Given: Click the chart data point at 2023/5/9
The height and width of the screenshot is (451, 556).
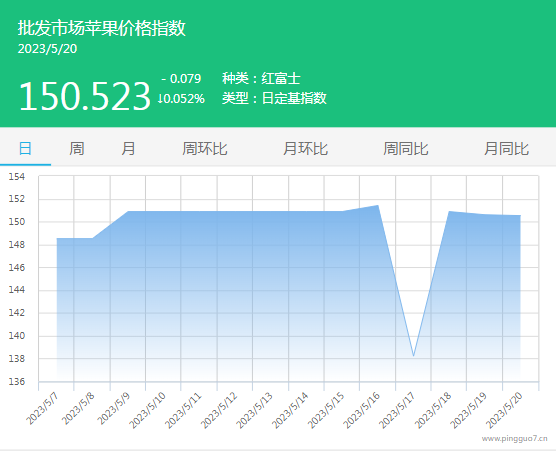Looking at the screenshot, I should [x=128, y=212].
